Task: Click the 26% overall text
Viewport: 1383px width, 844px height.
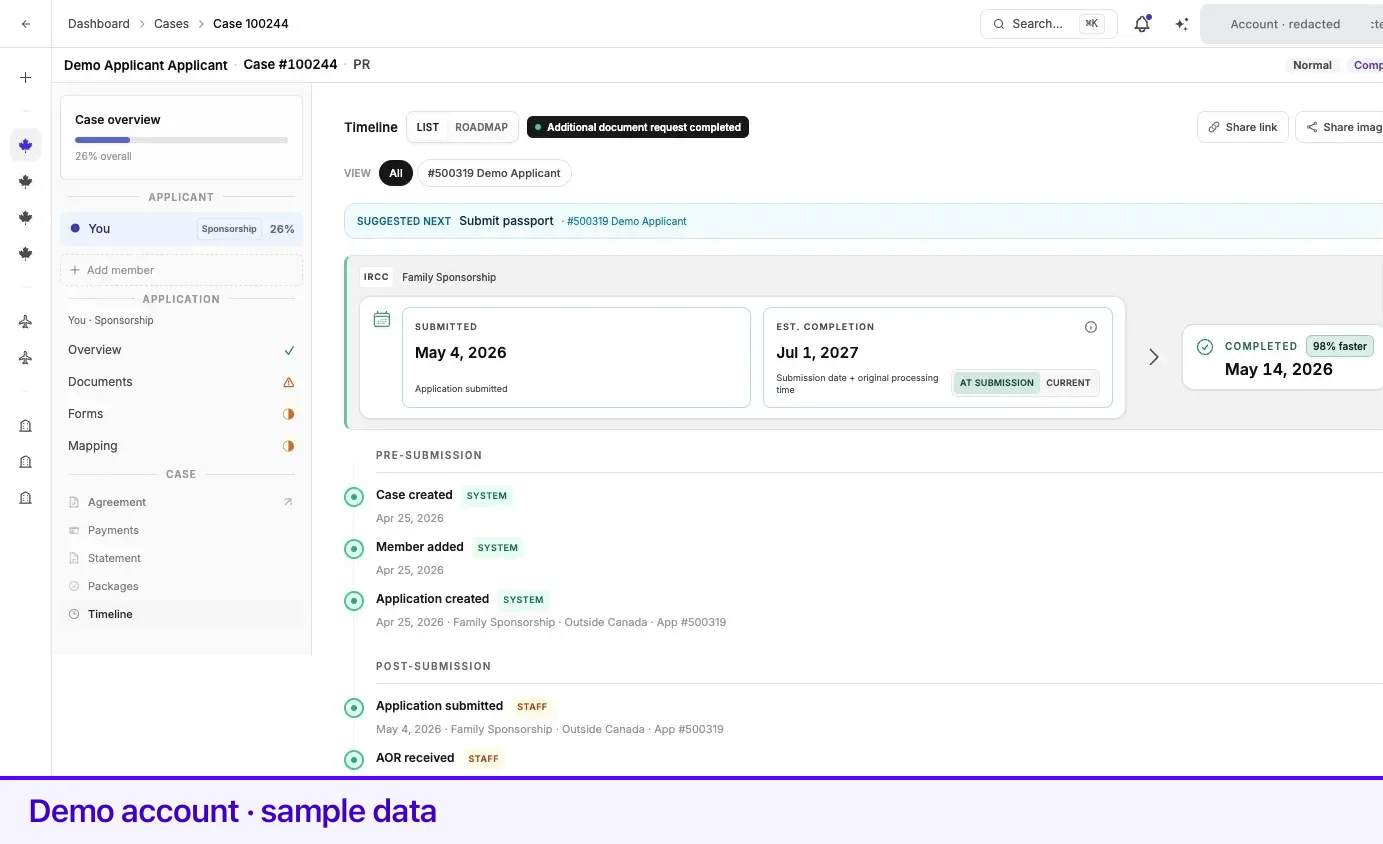Action: coord(103,156)
